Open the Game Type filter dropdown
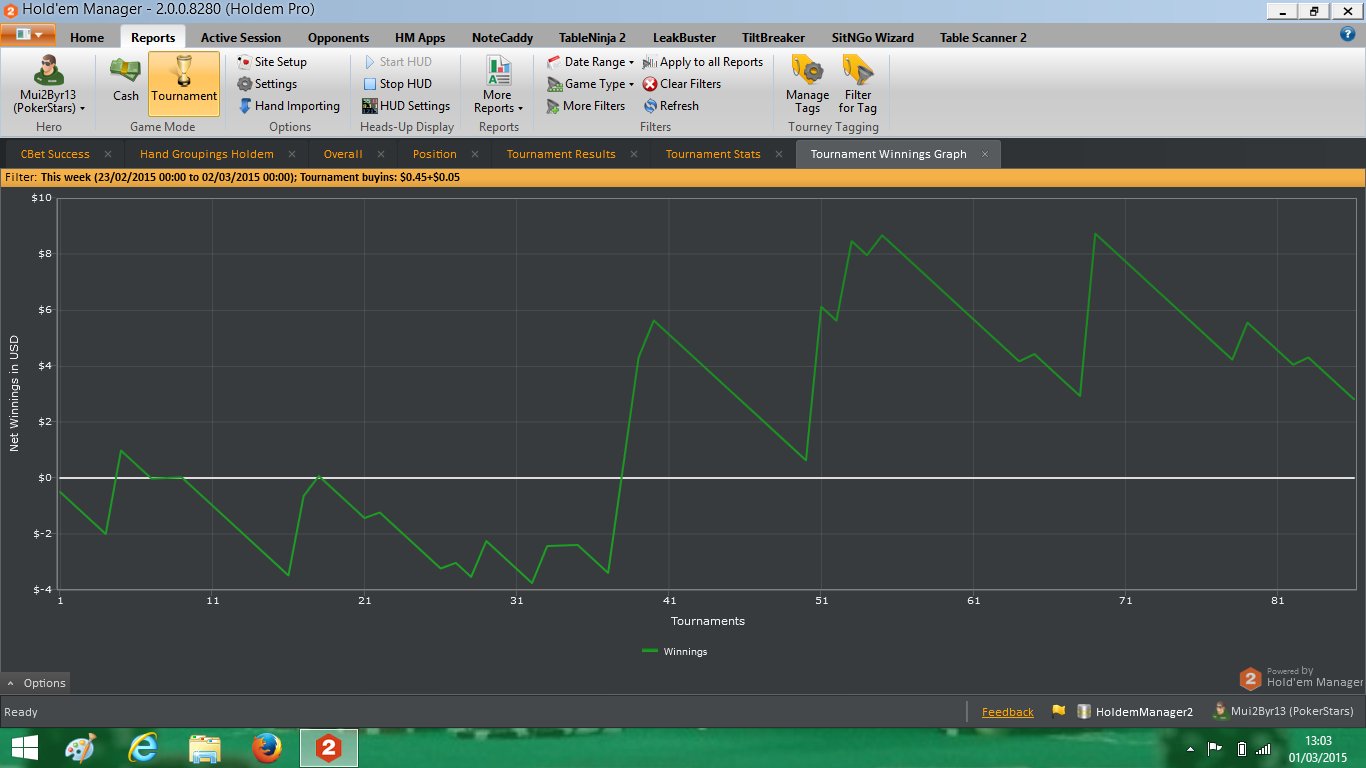 (591, 84)
